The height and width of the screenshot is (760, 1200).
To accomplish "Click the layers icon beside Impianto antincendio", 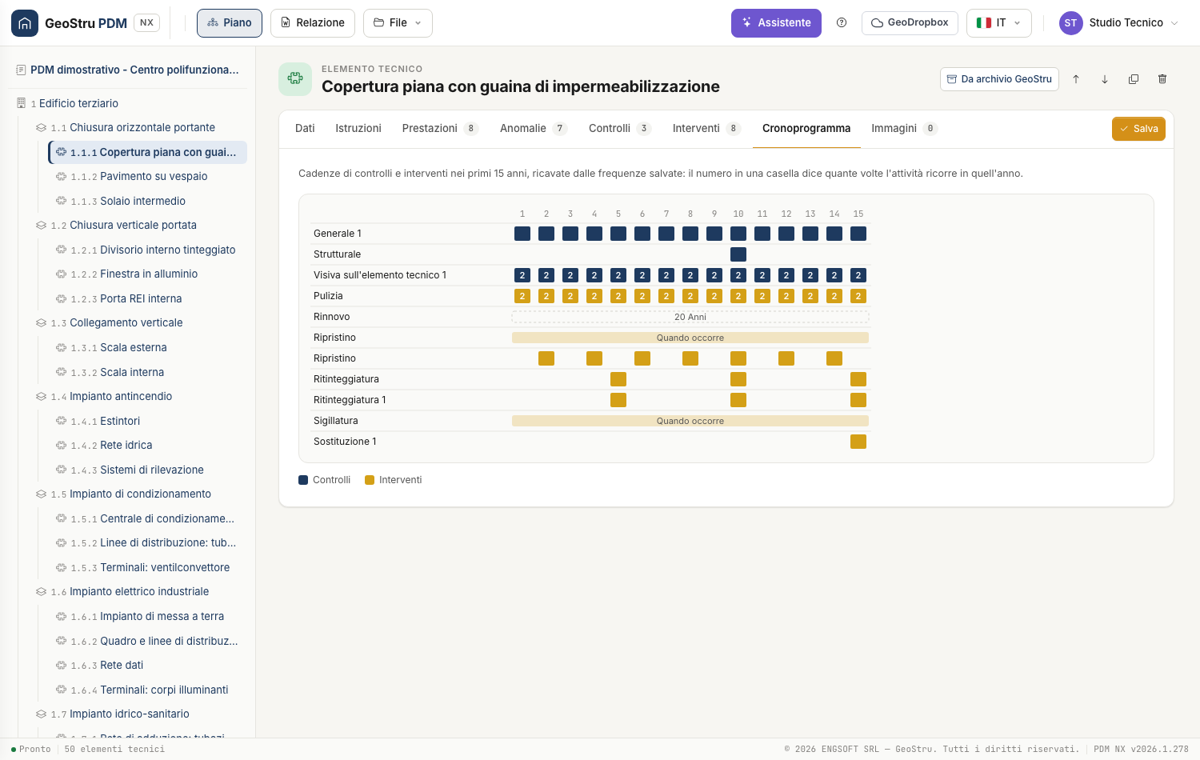I will 41,397.
